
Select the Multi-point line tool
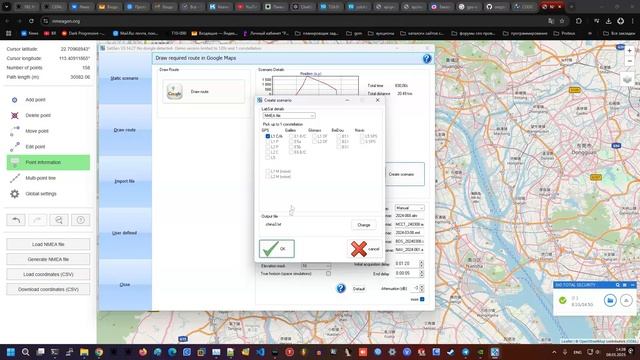(x=48, y=178)
